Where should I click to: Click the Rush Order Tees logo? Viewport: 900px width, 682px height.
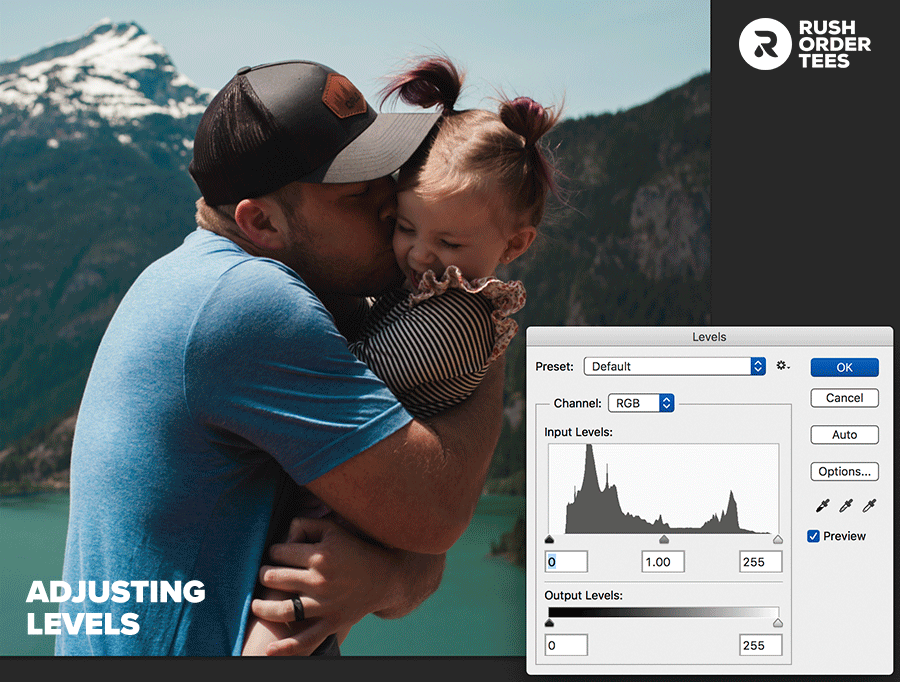[x=806, y=44]
